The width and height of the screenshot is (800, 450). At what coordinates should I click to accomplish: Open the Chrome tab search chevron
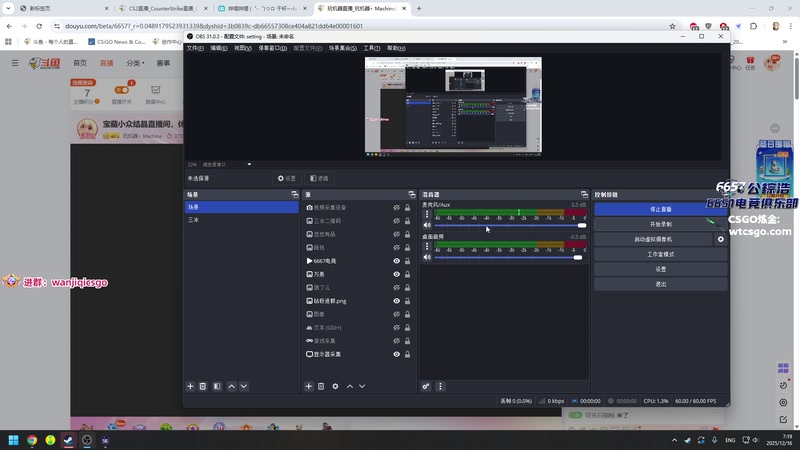[x=8, y=8]
